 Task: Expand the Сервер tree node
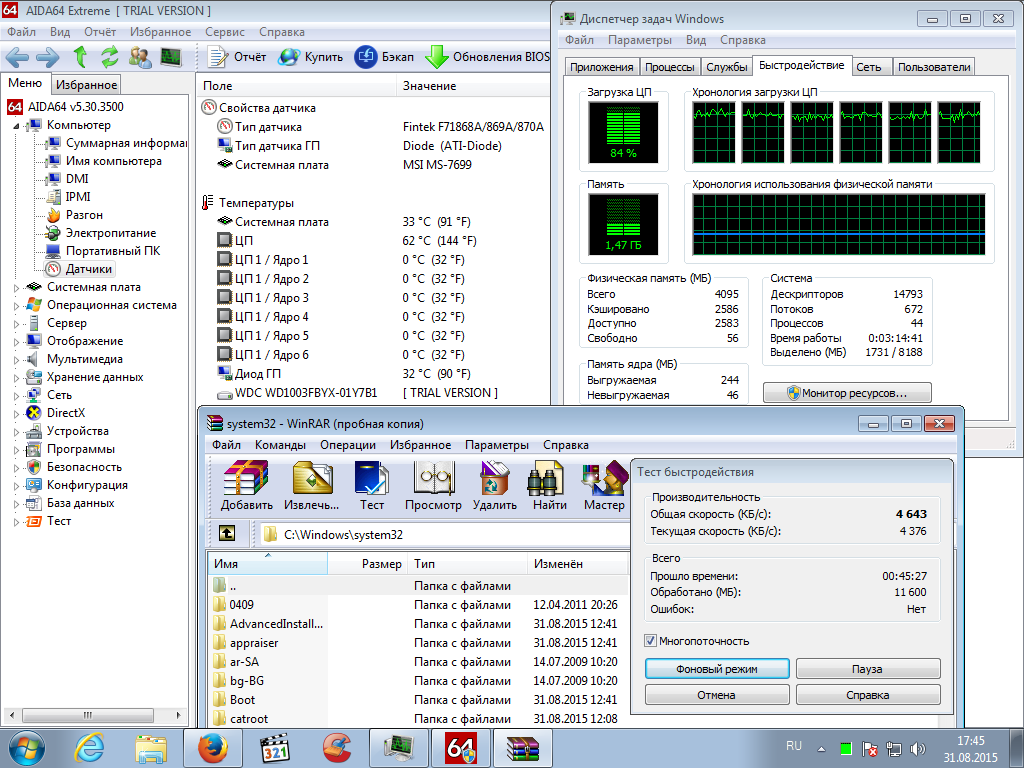17,323
